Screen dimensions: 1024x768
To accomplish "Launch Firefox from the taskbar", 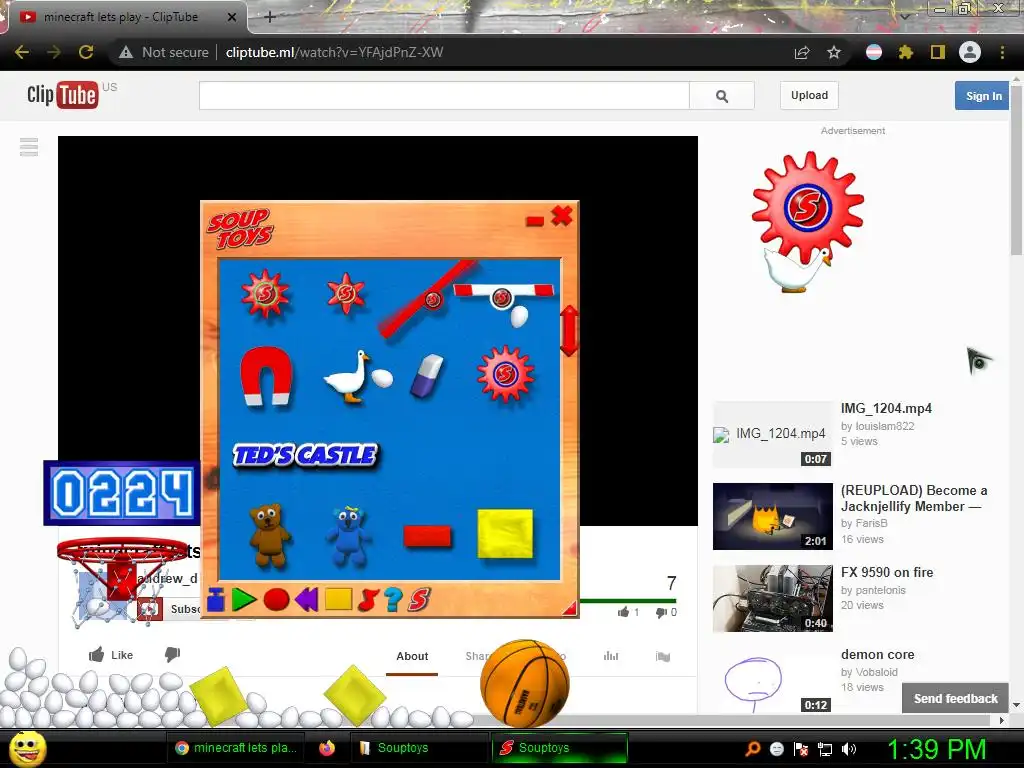I will [327, 748].
